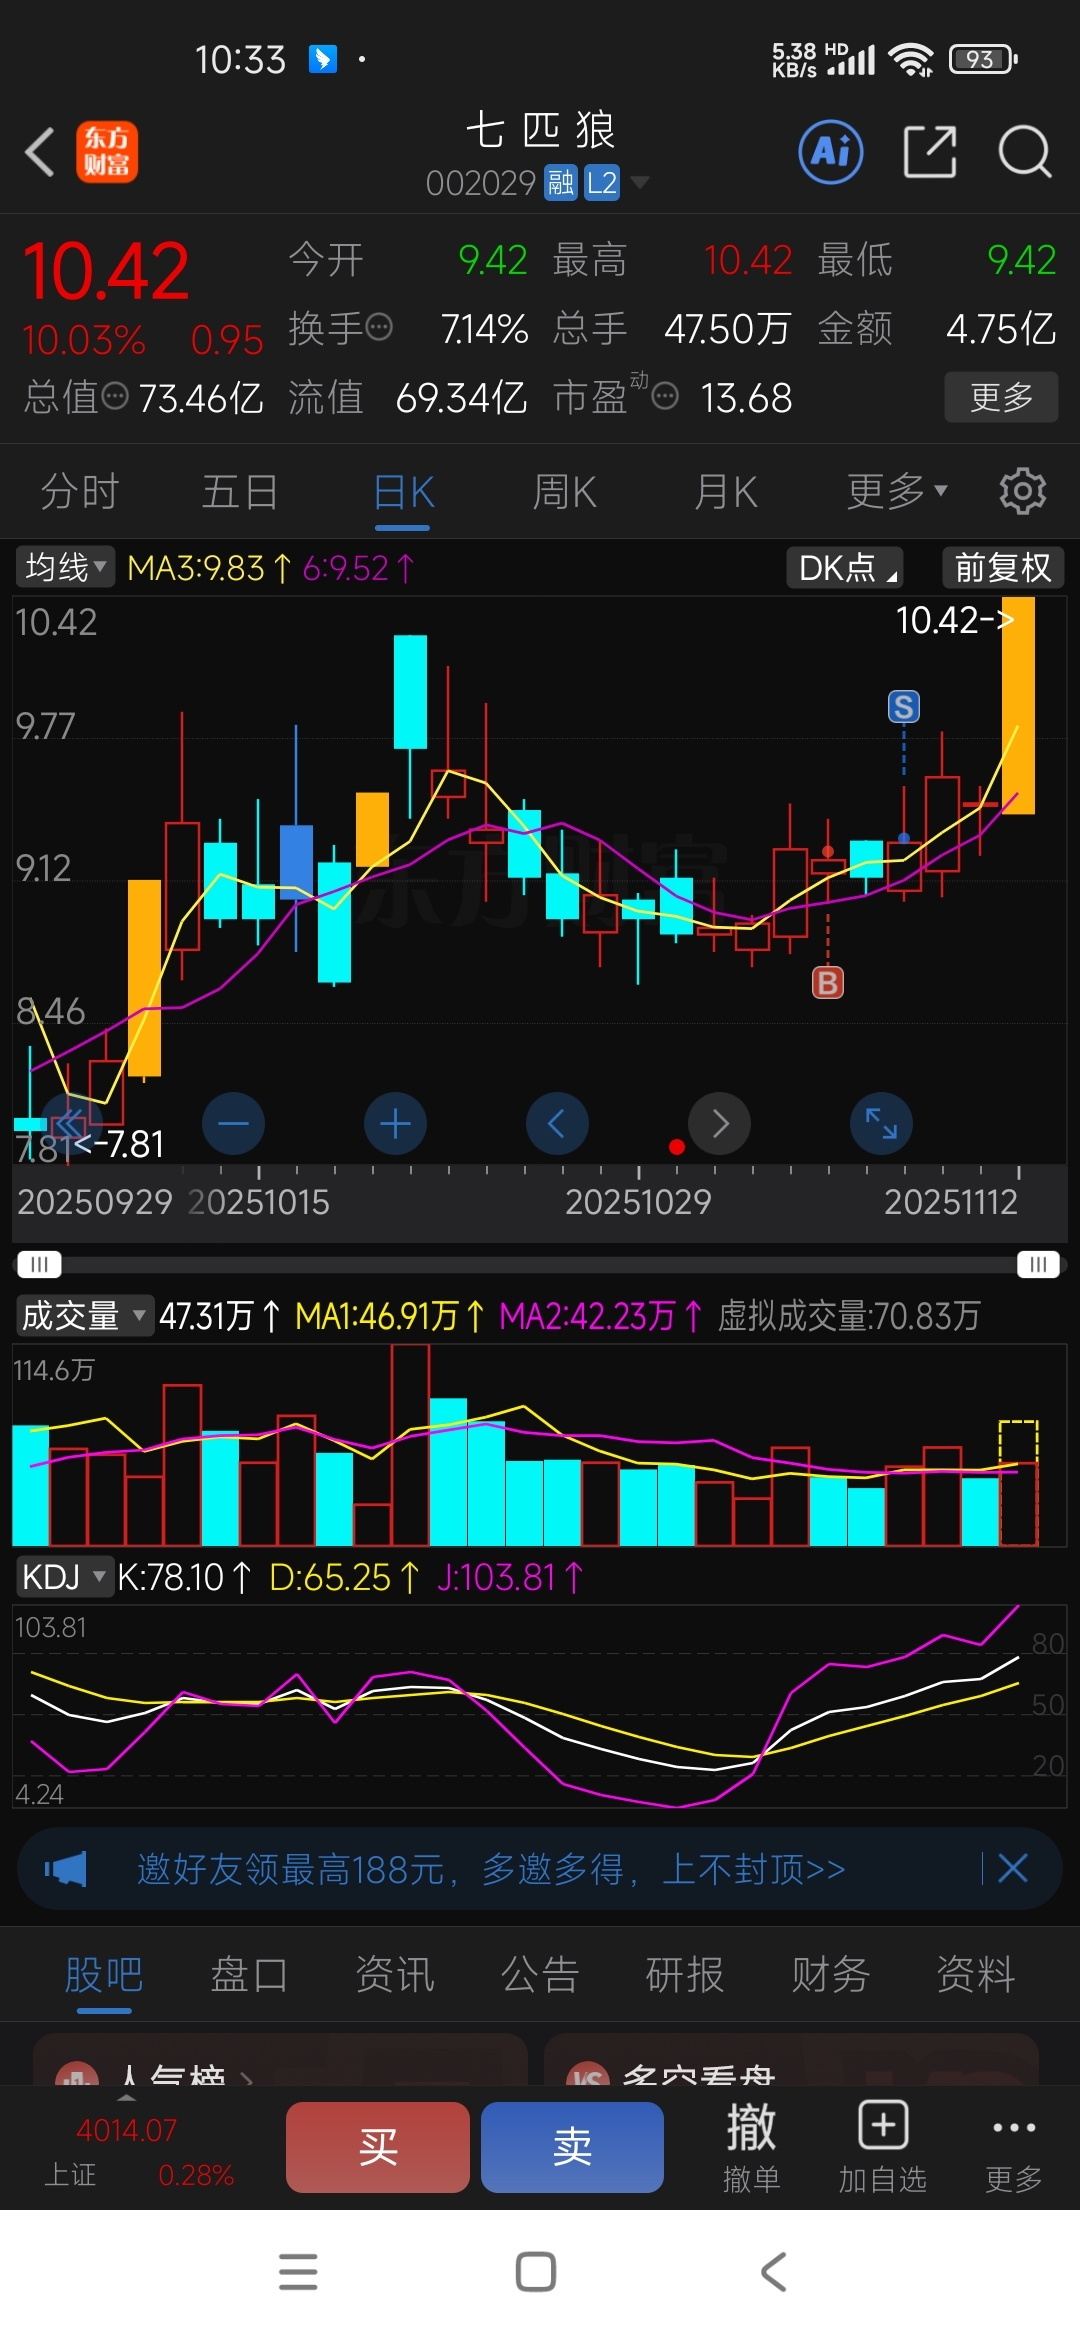Open the Ai assistant icon

coord(831,152)
